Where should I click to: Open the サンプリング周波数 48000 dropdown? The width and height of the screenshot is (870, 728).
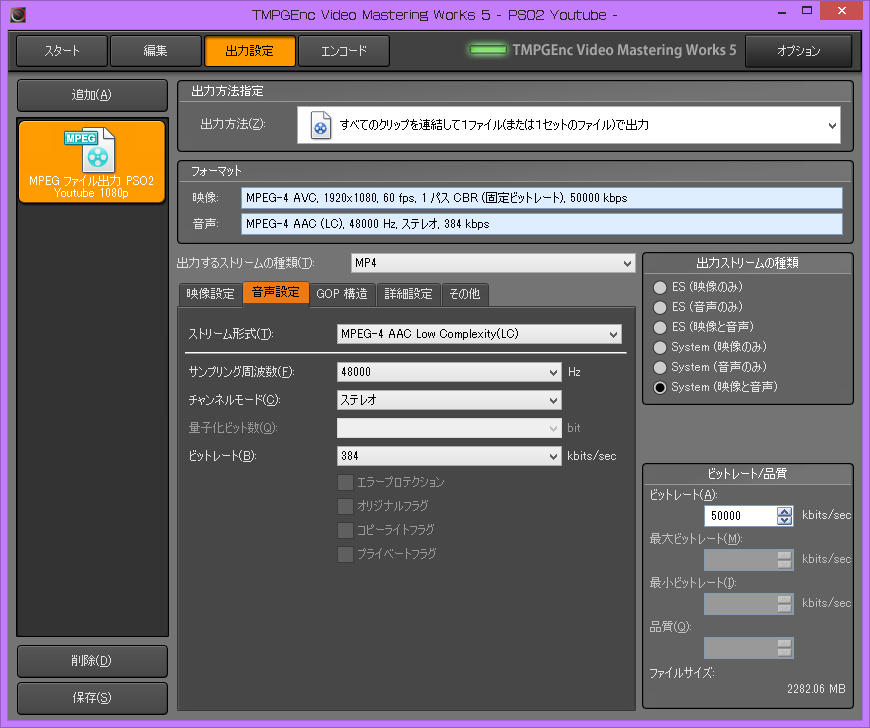point(449,372)
